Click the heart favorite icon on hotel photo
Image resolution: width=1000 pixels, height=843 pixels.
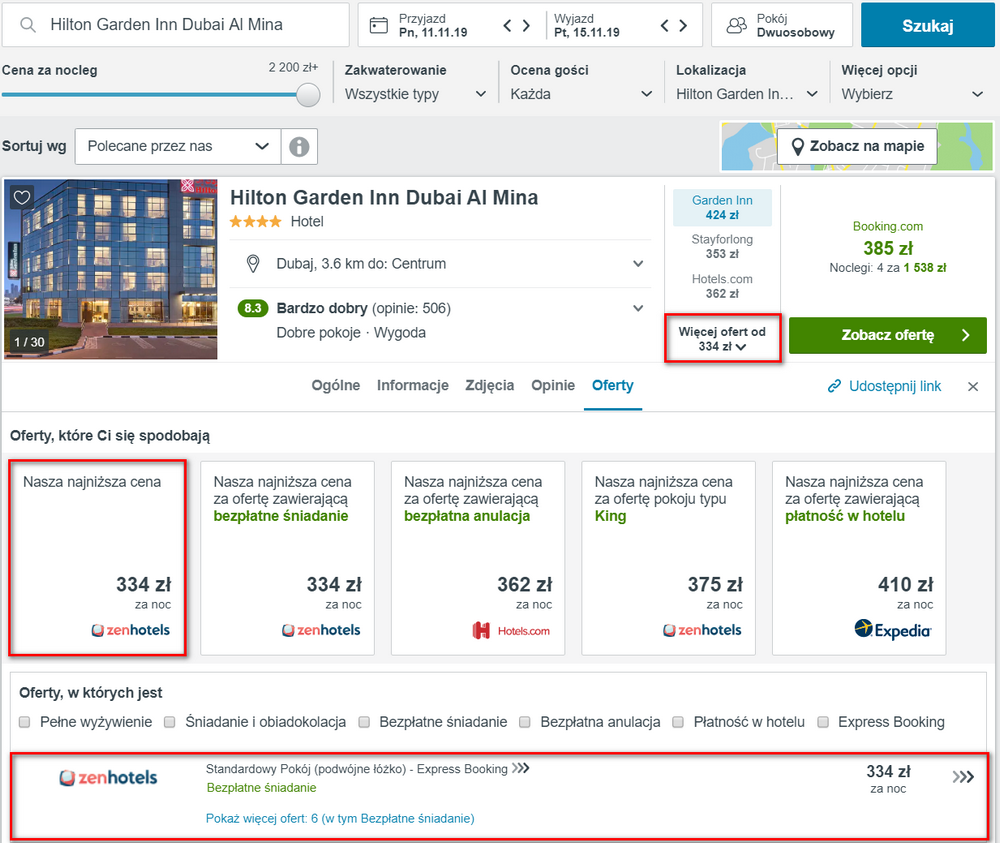(x=22, y=197)
